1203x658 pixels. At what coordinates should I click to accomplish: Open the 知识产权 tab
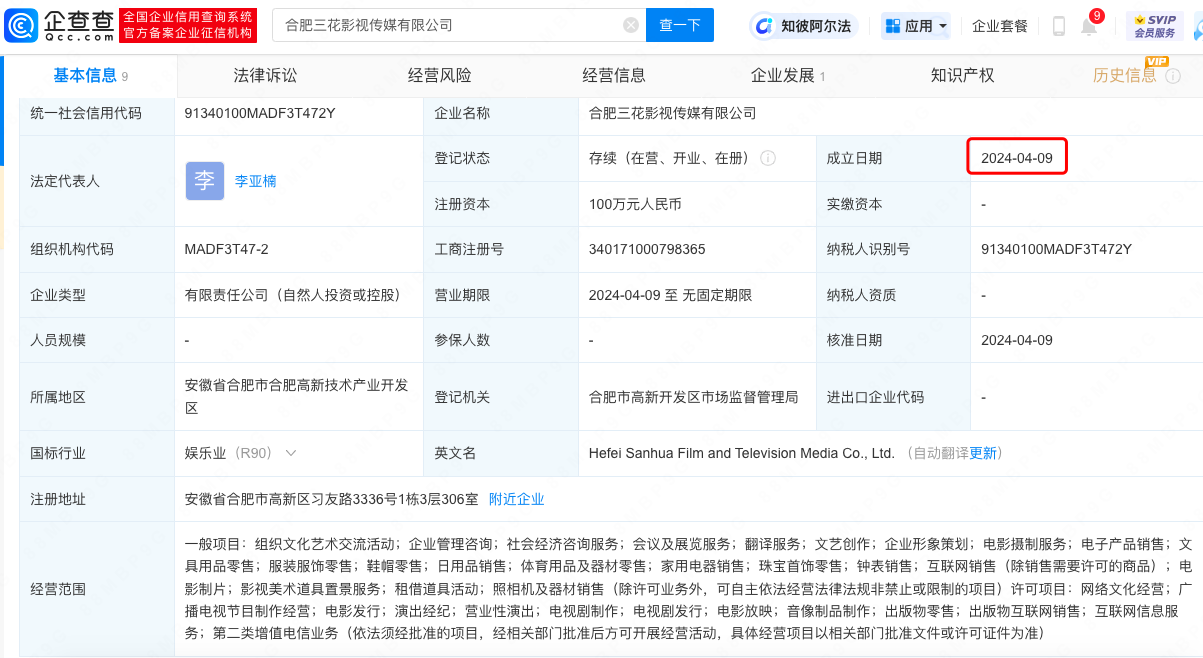(x=962, y=75)
